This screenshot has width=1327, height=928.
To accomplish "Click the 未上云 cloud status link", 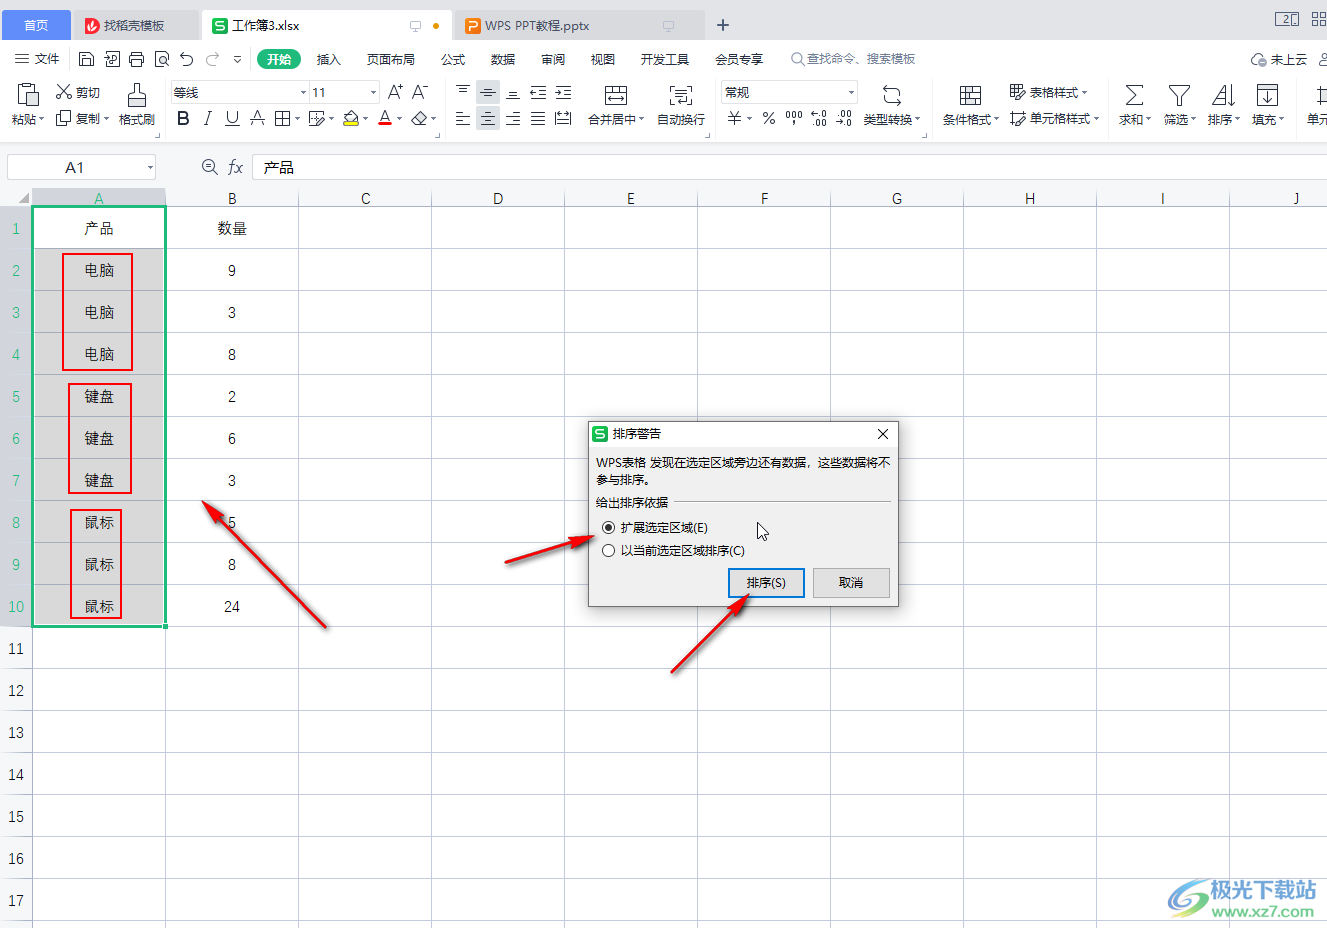I will tap(1279, 59).
